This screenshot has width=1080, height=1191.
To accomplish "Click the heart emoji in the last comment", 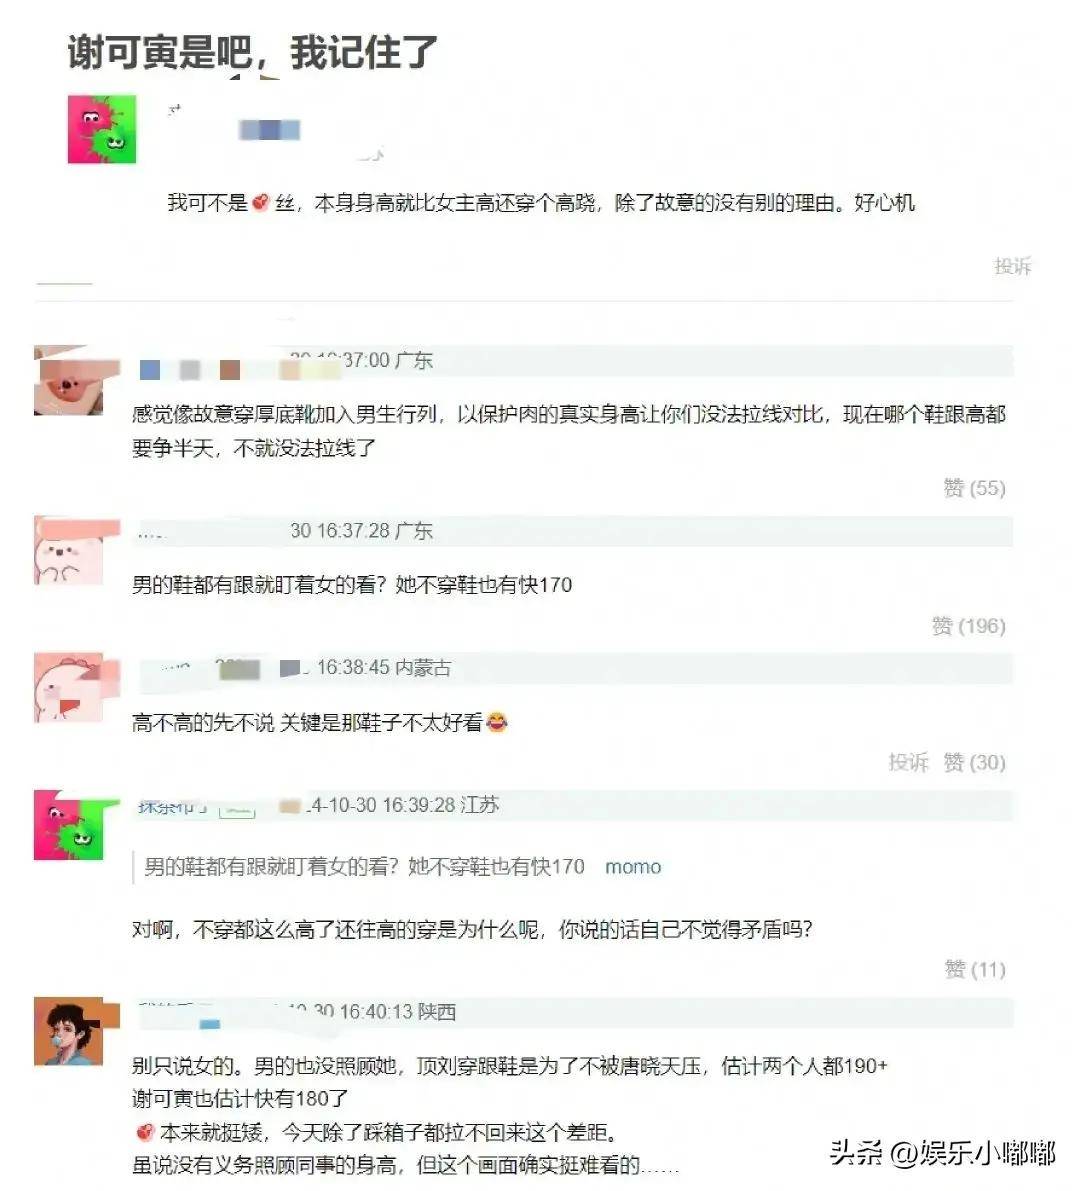I will coord(145,1133).
